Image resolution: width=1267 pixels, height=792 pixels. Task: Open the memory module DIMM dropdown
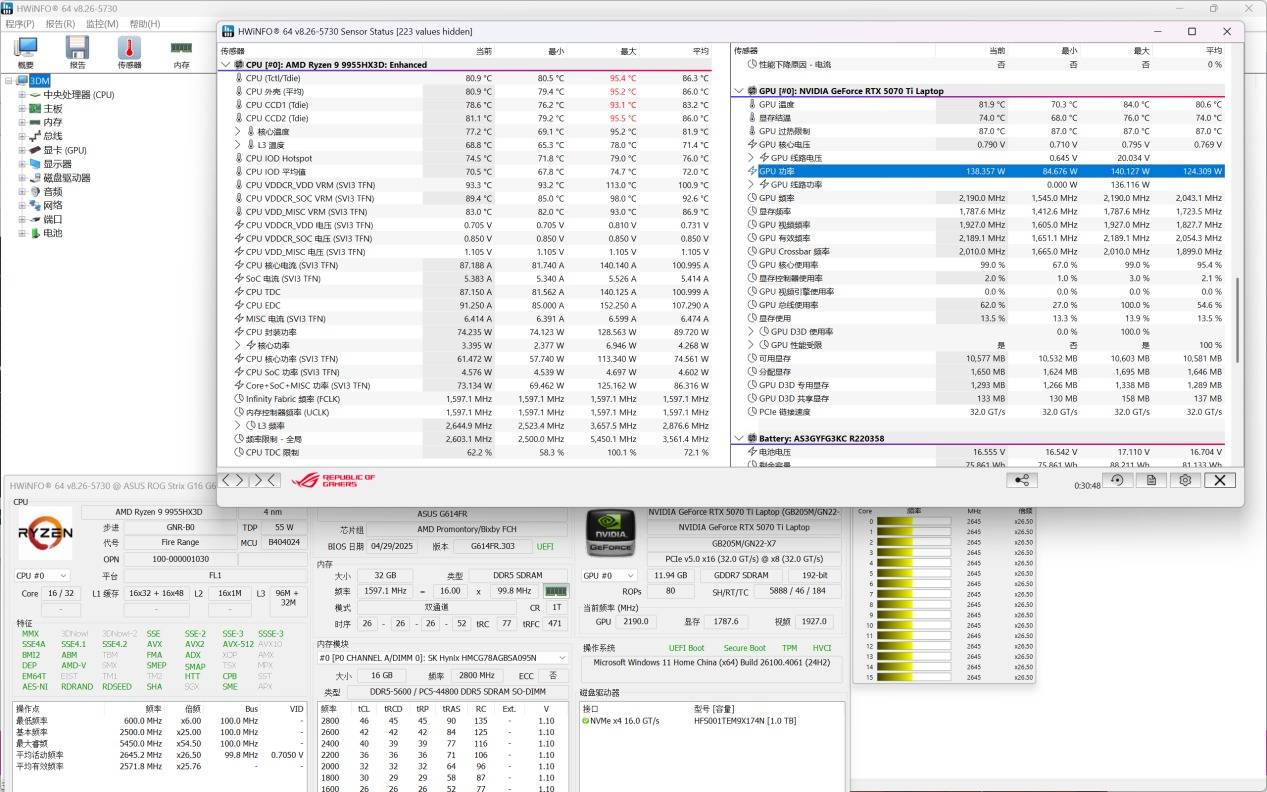(443, 658)
